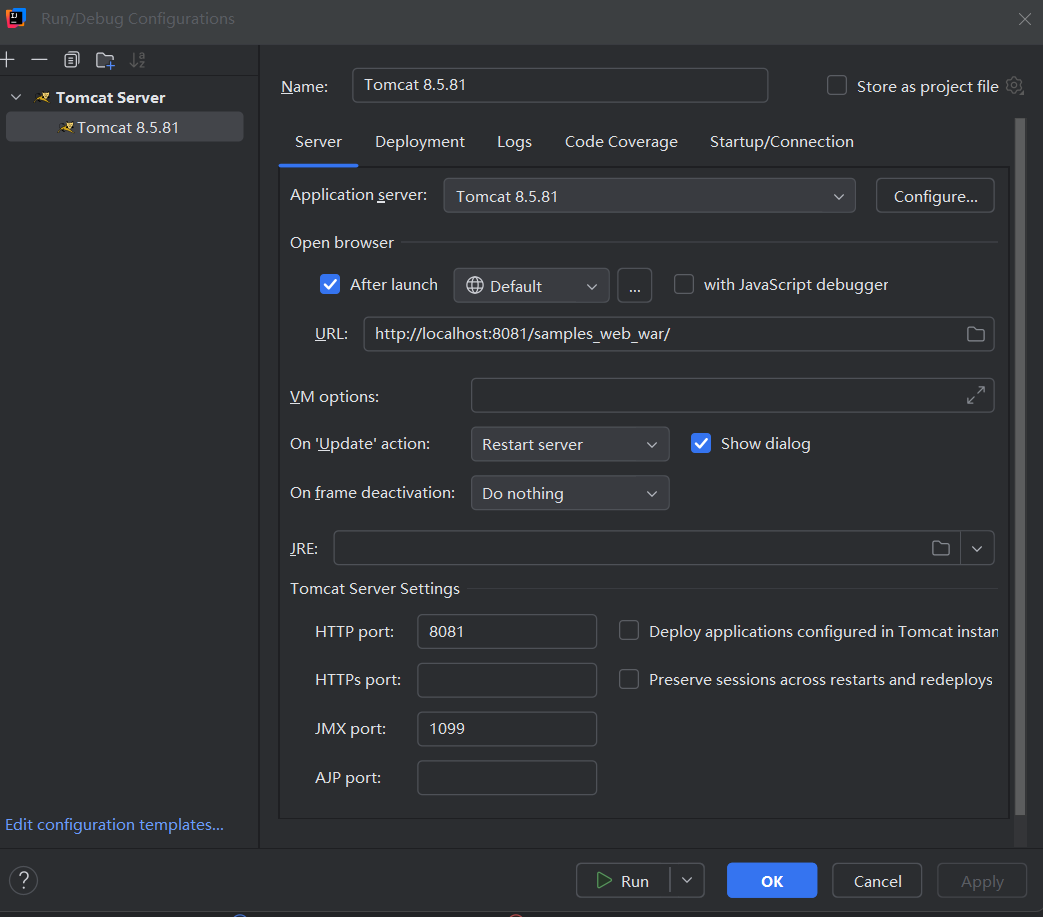Sort configurations alphabetically
The height and width of the screenshot is (917, 1043).
[138, 60]
